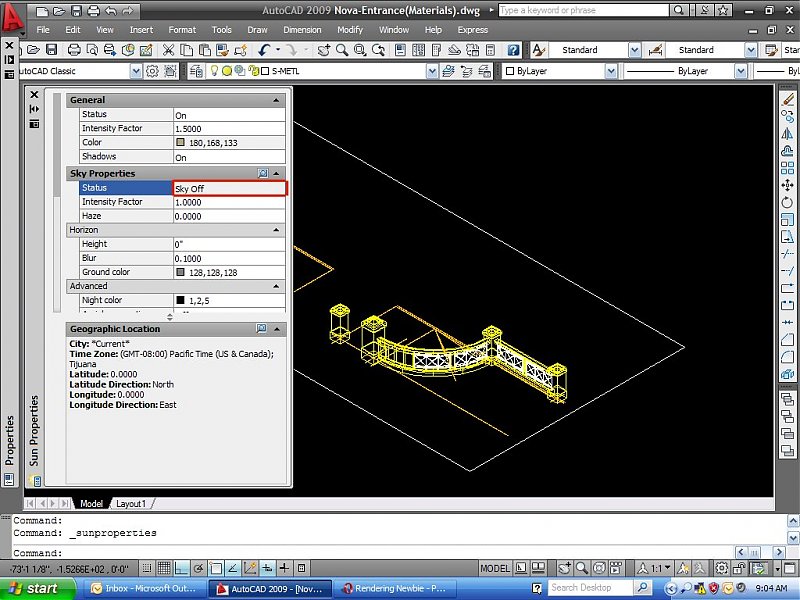
Task: Open the ByLayer color dropdown
Action: [611, 71]
